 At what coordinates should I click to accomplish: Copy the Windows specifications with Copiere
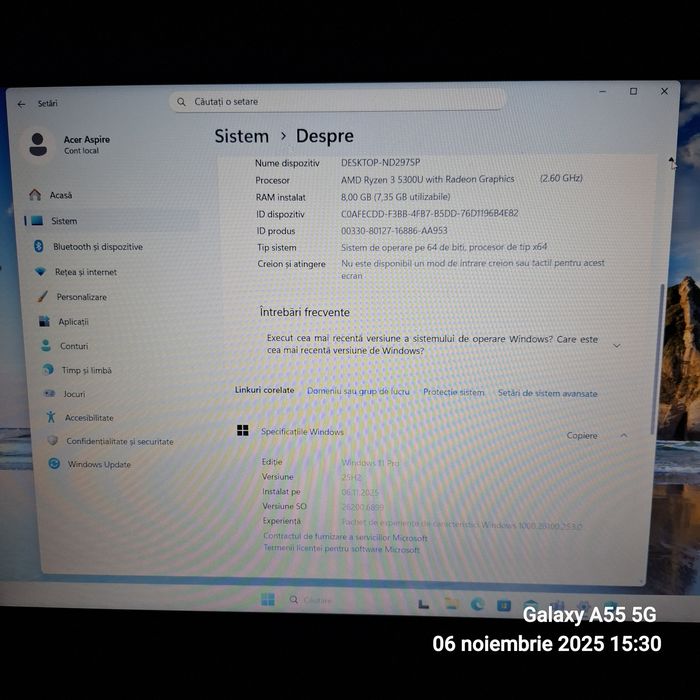pos(582,435)
